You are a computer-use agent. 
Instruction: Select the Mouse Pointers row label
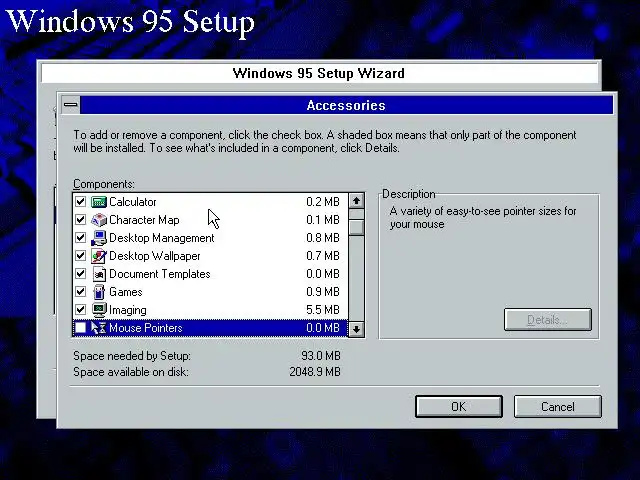146,328
